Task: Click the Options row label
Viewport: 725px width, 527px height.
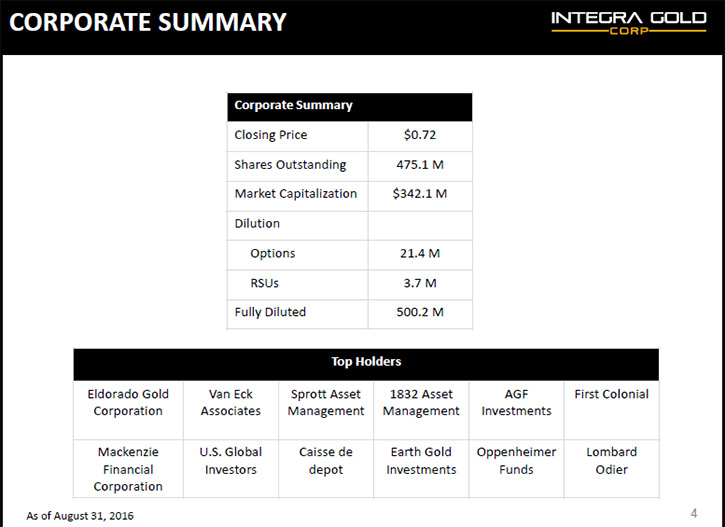Action: tap(273, 253)
